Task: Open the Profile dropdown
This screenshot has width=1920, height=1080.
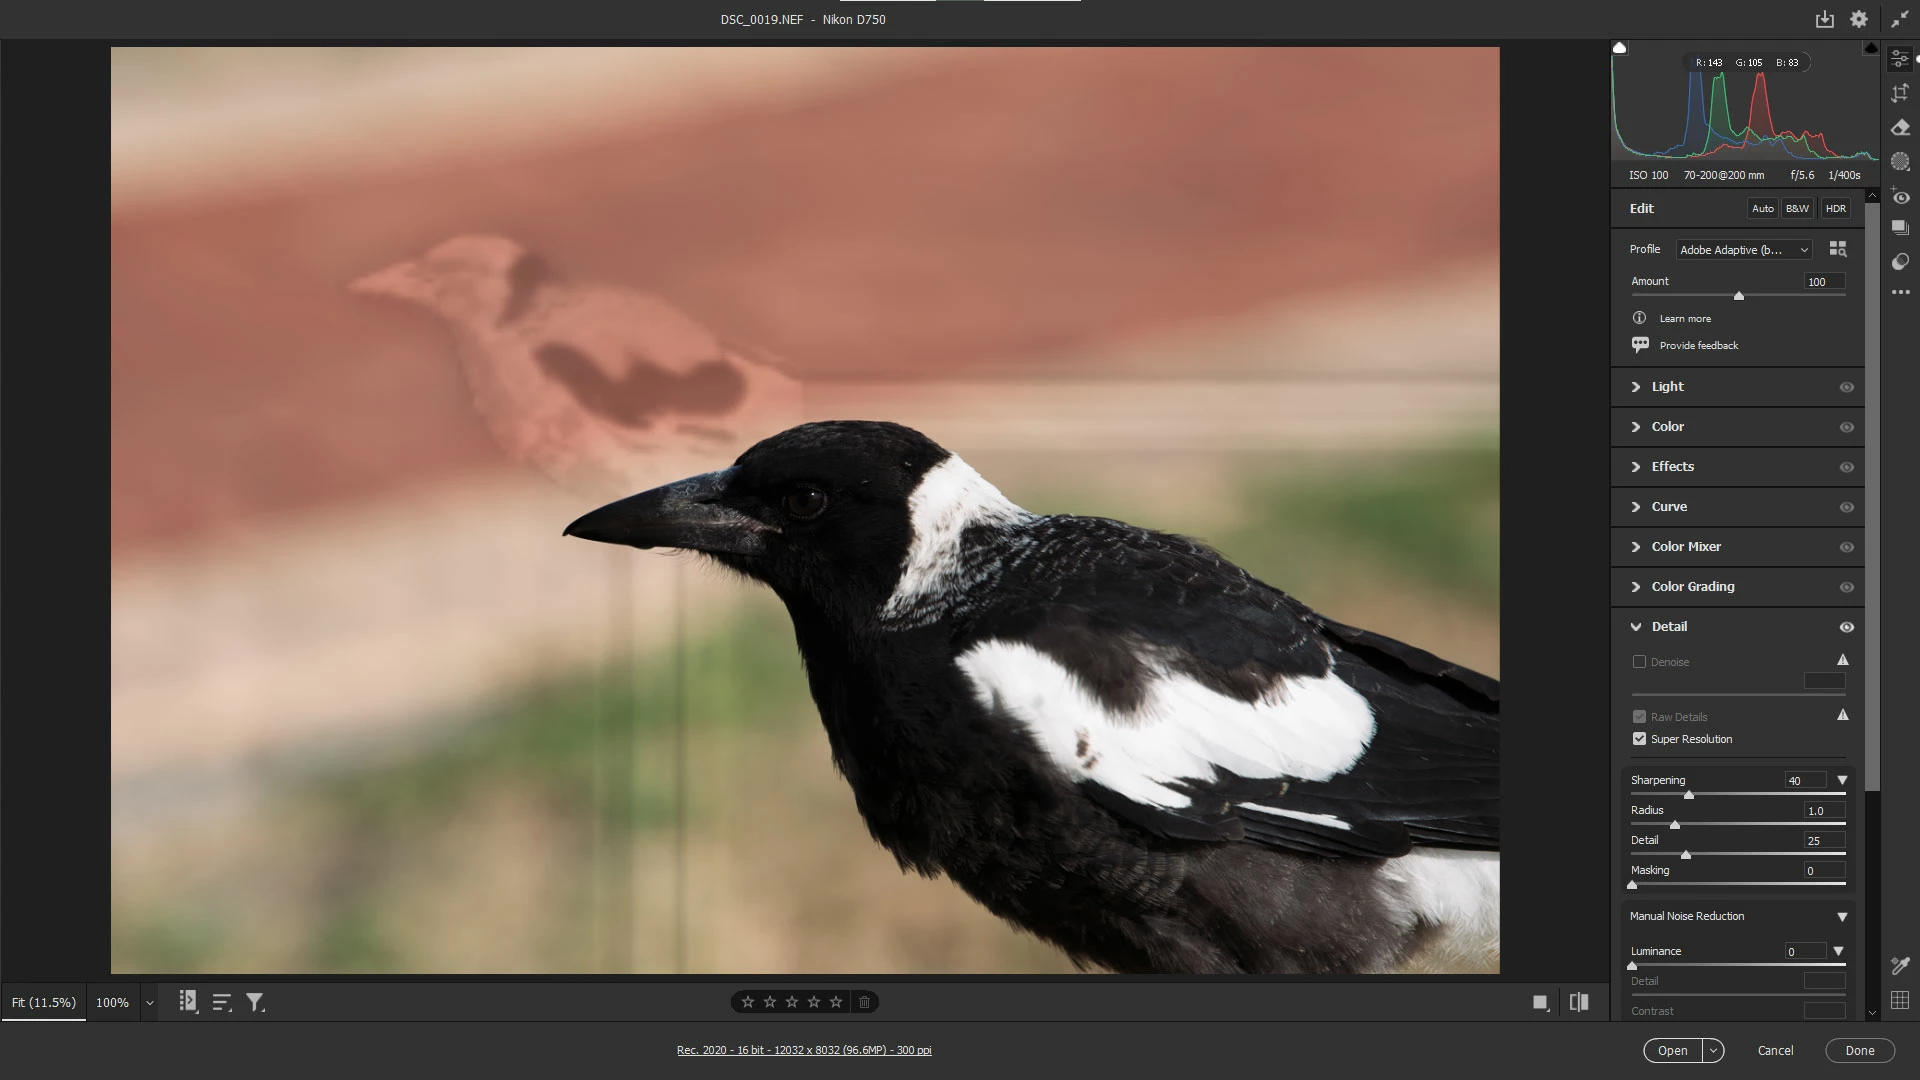Action: [1744, 250]
